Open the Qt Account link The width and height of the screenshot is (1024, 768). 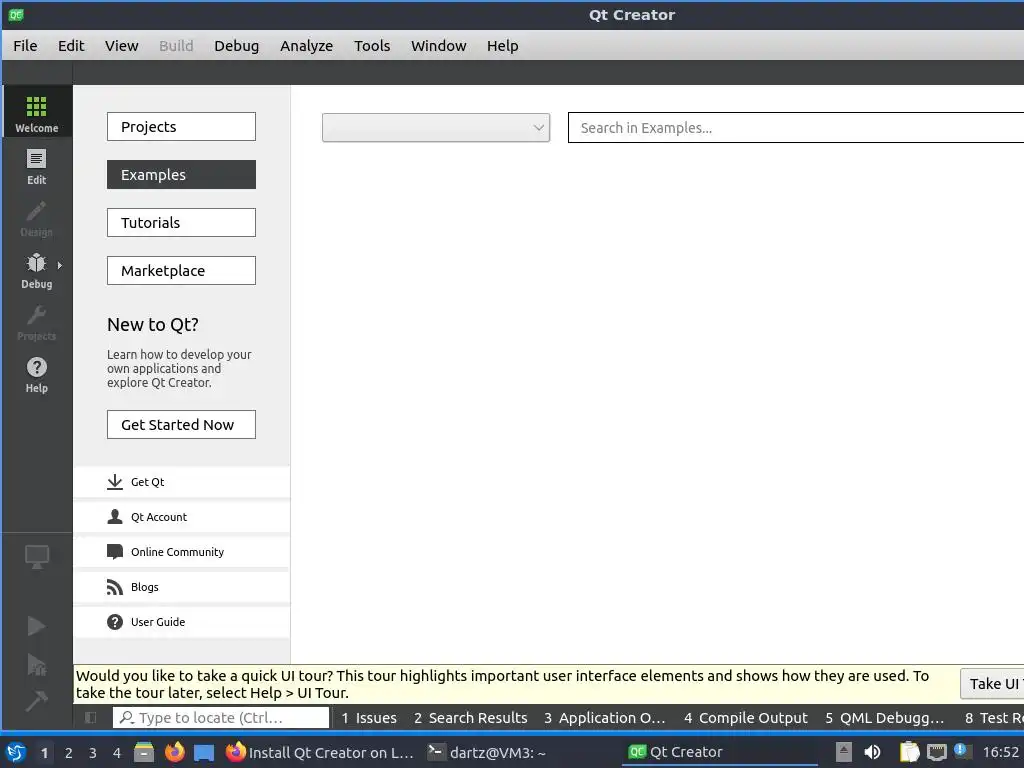(x=182, y=517)
